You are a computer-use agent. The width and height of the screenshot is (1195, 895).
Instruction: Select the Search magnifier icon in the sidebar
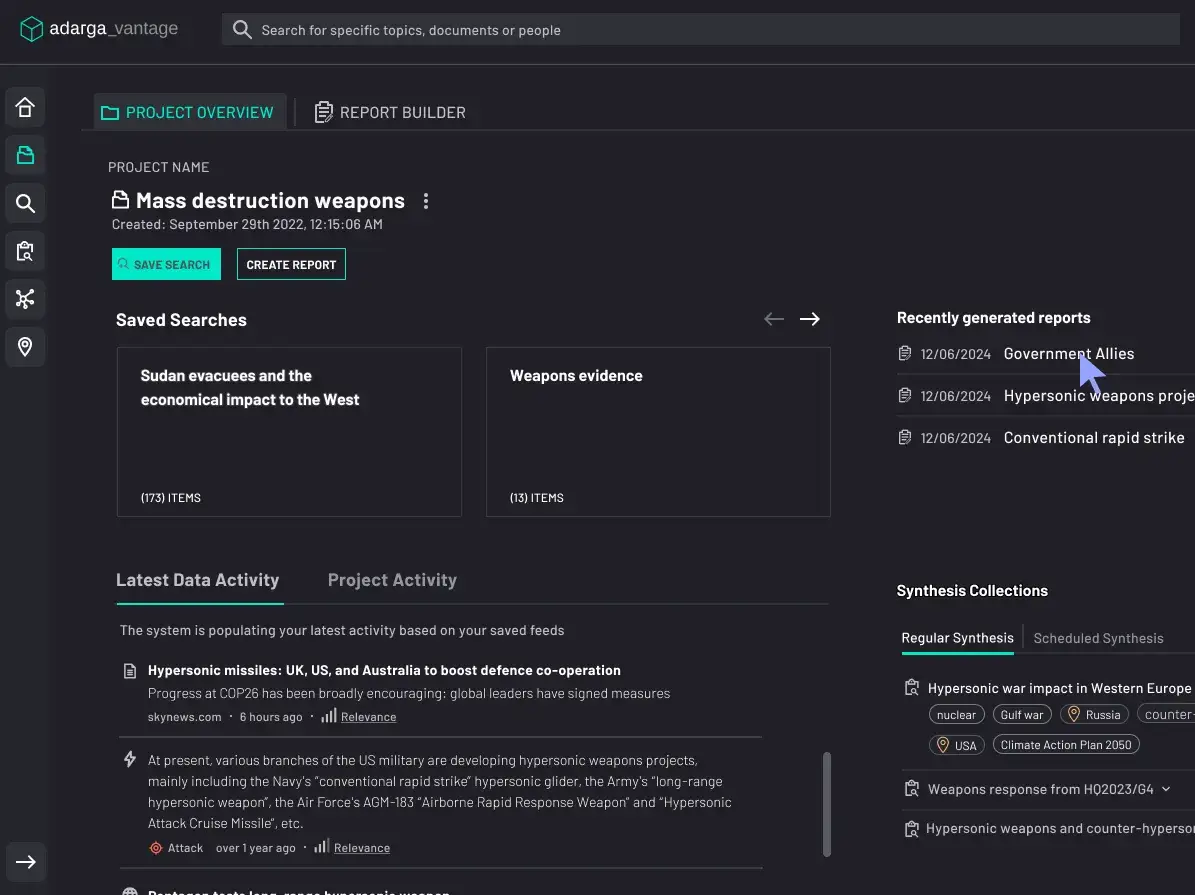click(x=26, y=204)
